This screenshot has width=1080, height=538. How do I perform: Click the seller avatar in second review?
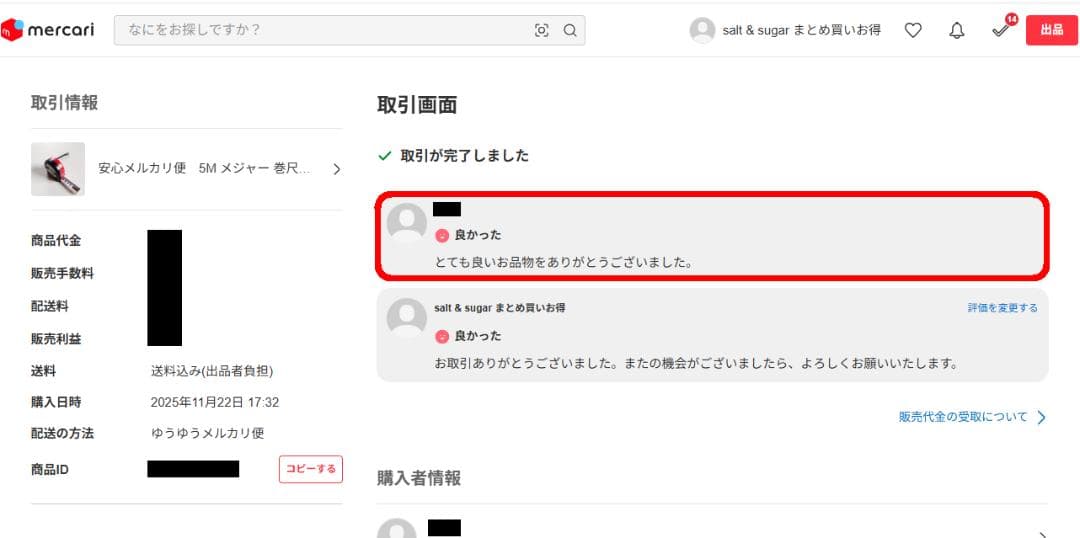[x=406, y=318]
